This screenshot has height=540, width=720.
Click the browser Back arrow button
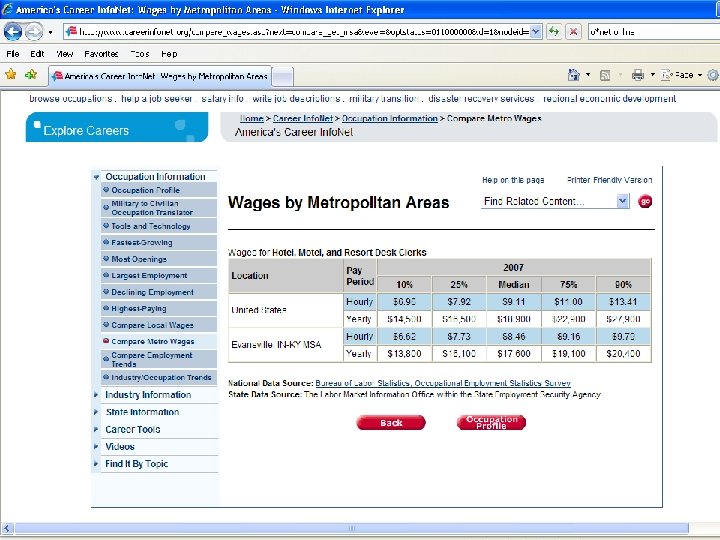tap(13, 32)
